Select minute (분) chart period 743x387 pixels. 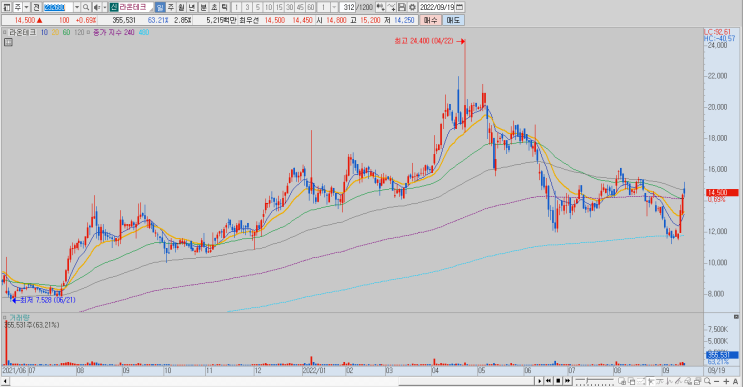[x=203, y=7]
